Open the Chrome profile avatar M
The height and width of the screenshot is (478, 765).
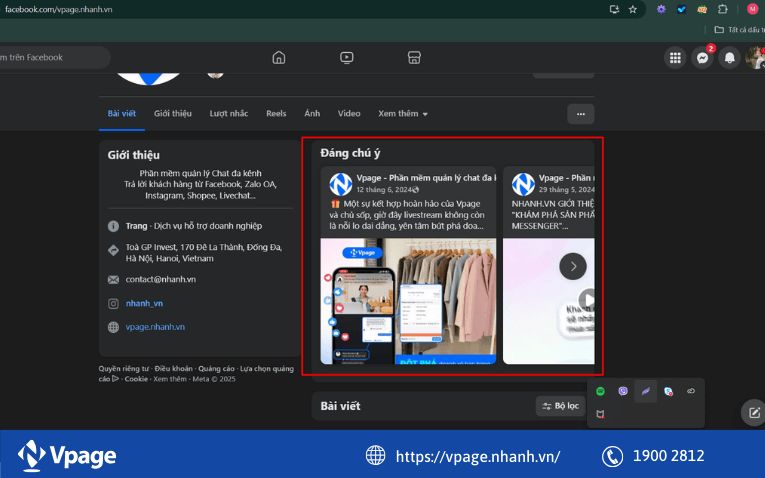pos(752,9)
